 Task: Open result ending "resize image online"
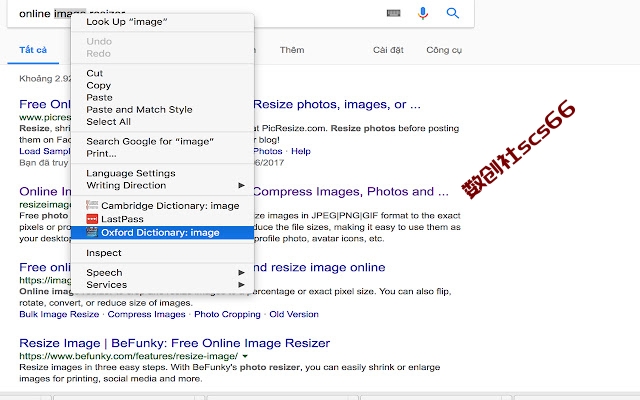tap(319, 267)
